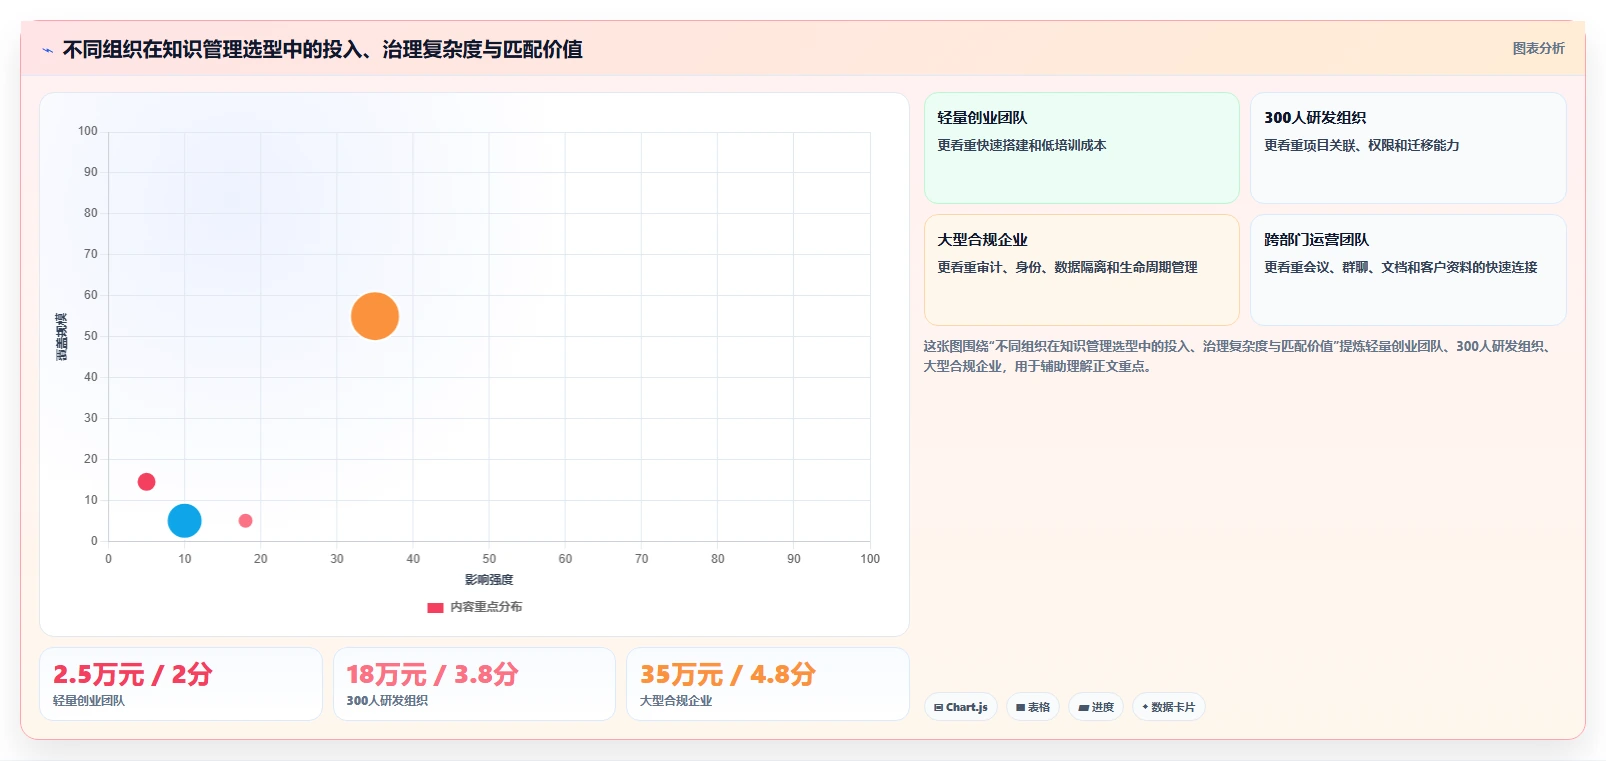Open the 大型合规企业 info card
Screen dimensions: 1606x761
(1081, 270)
